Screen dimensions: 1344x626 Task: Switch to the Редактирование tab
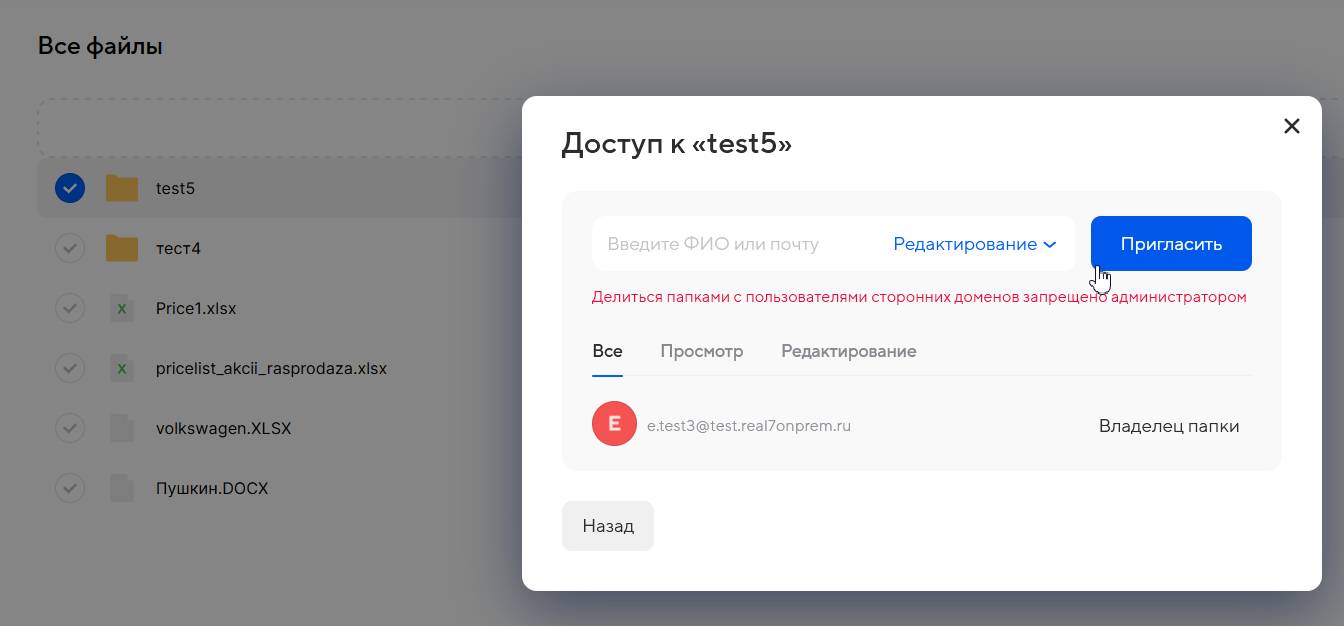pos(848,351)
